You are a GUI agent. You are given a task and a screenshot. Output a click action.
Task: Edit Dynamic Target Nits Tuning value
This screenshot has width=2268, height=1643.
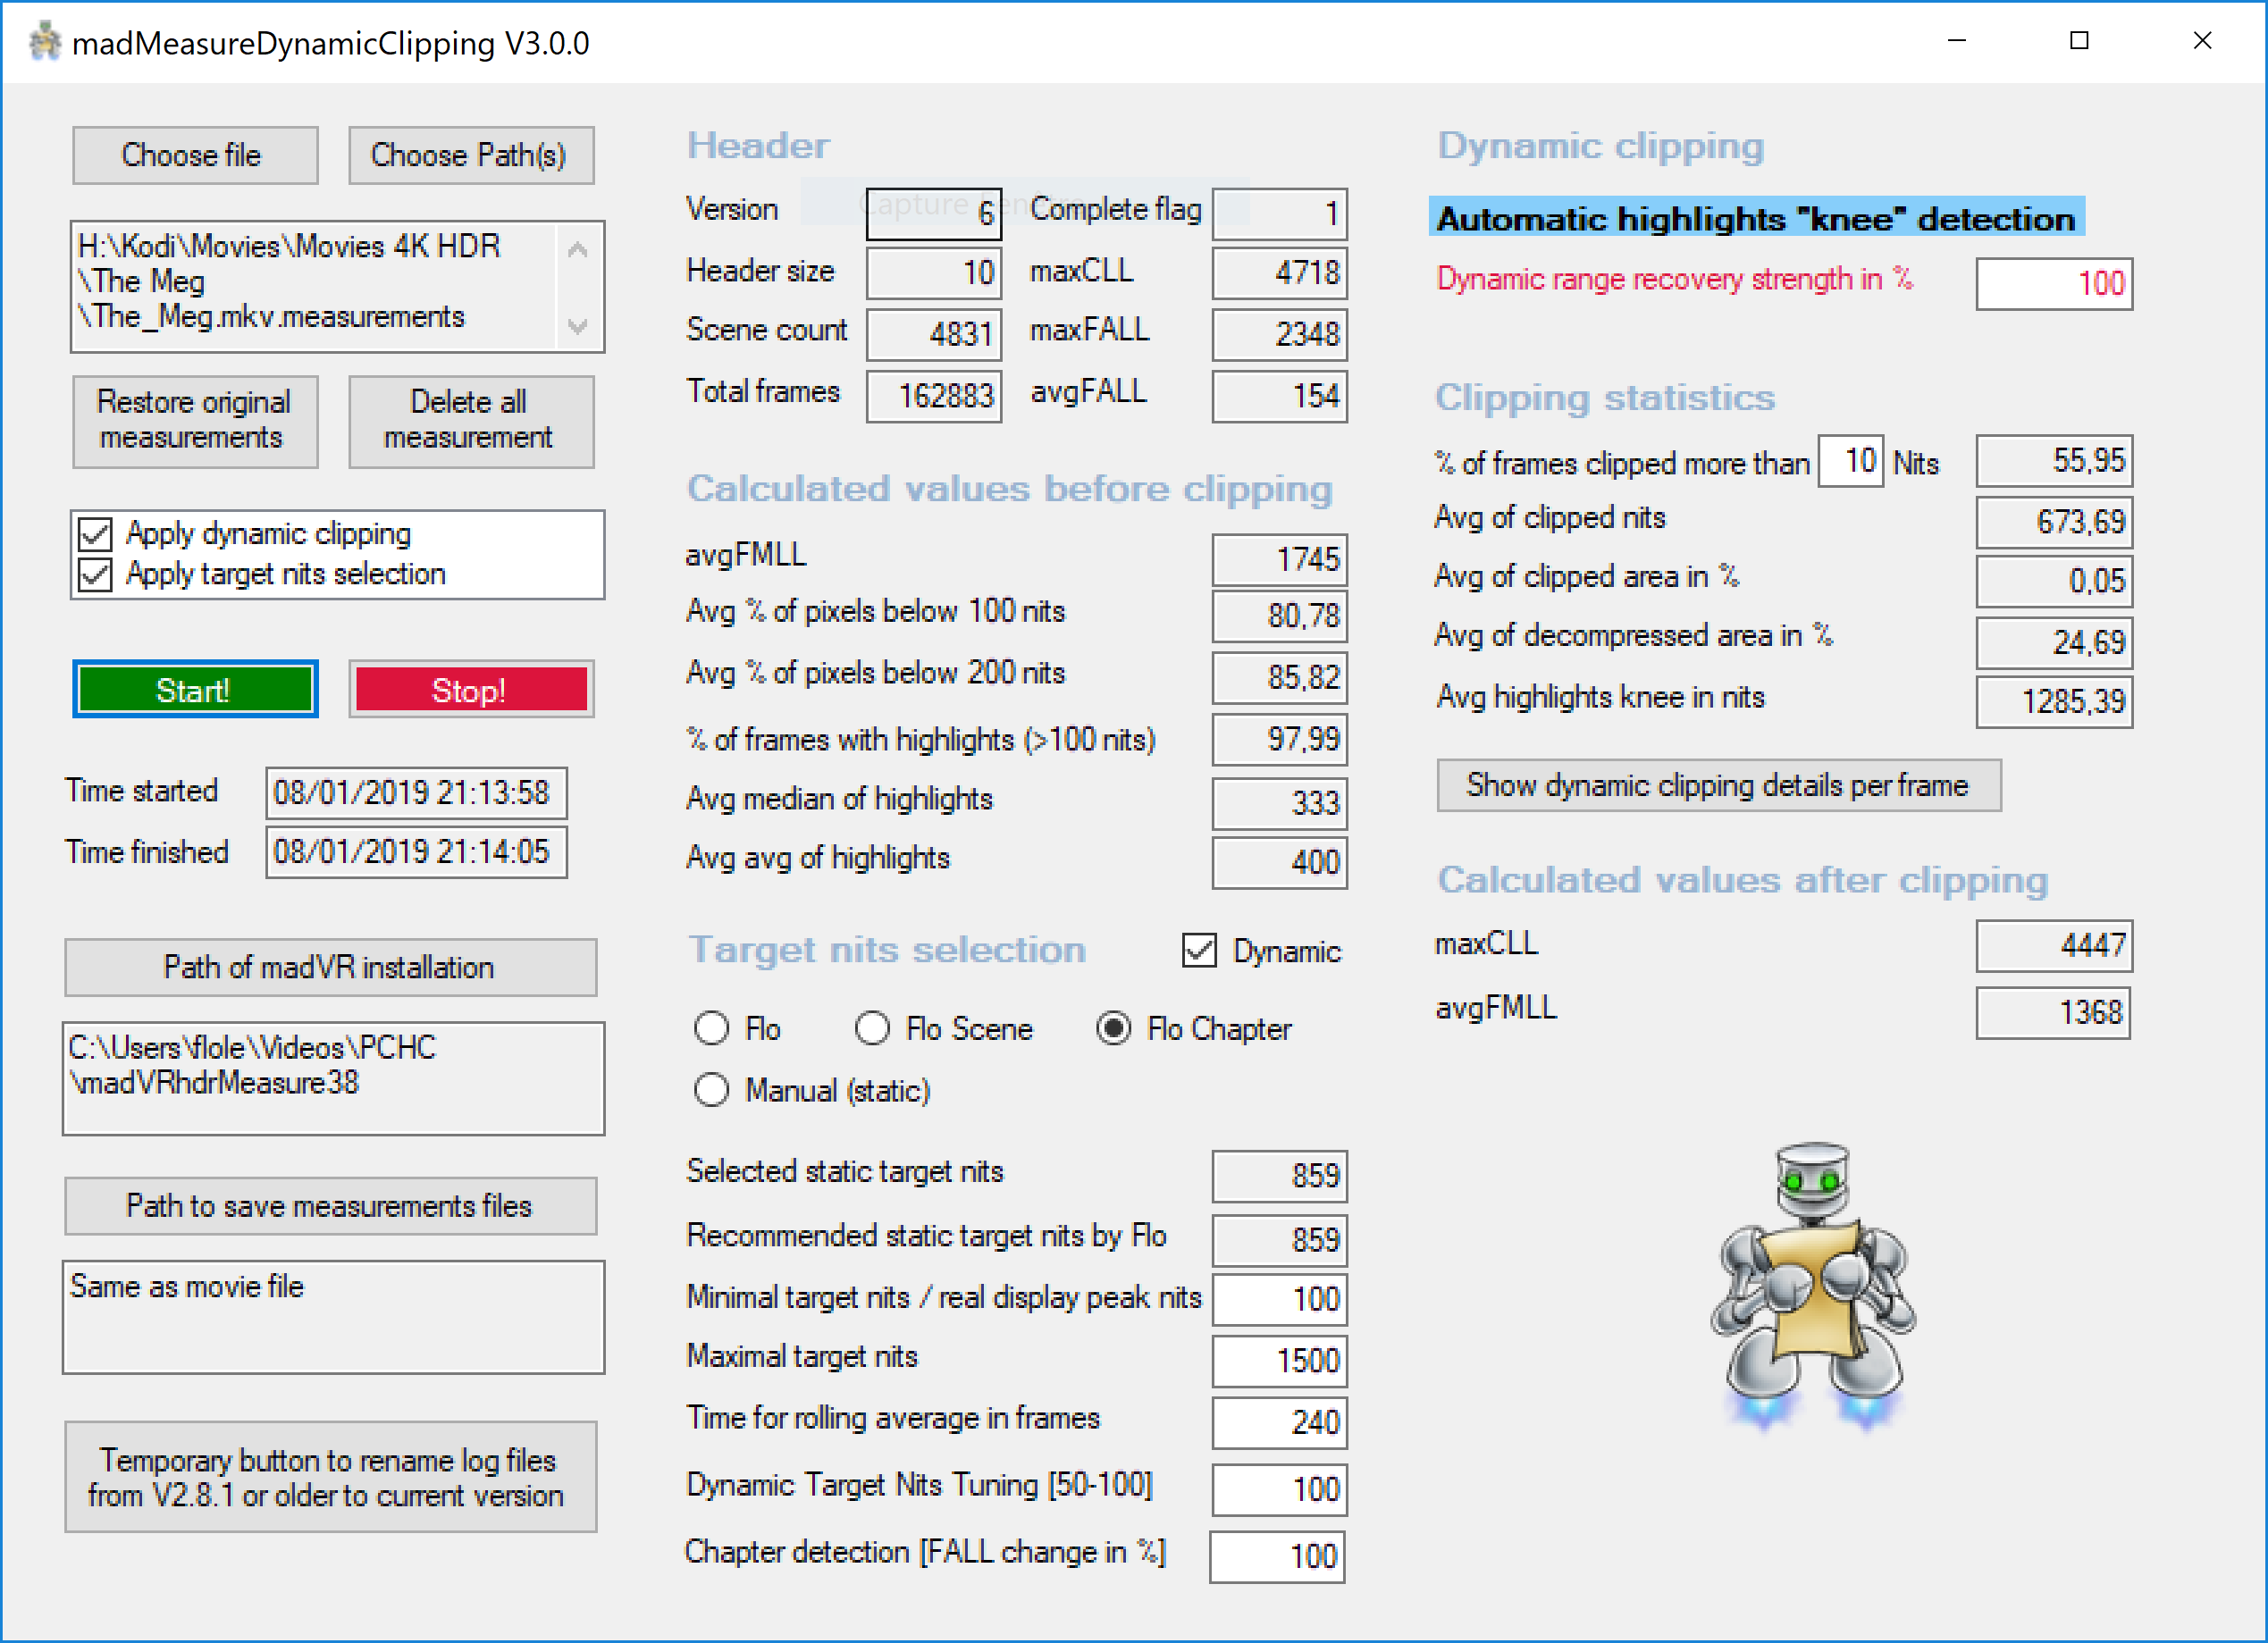pos(1279,1489)
